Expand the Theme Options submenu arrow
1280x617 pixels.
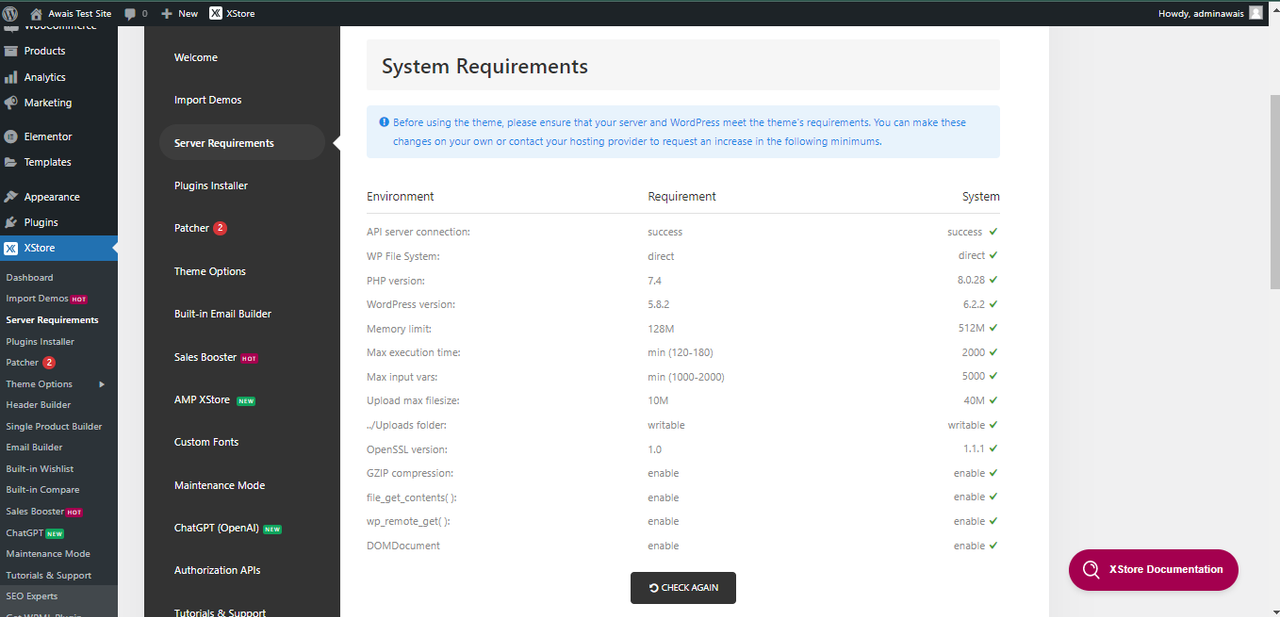point(102,384)
